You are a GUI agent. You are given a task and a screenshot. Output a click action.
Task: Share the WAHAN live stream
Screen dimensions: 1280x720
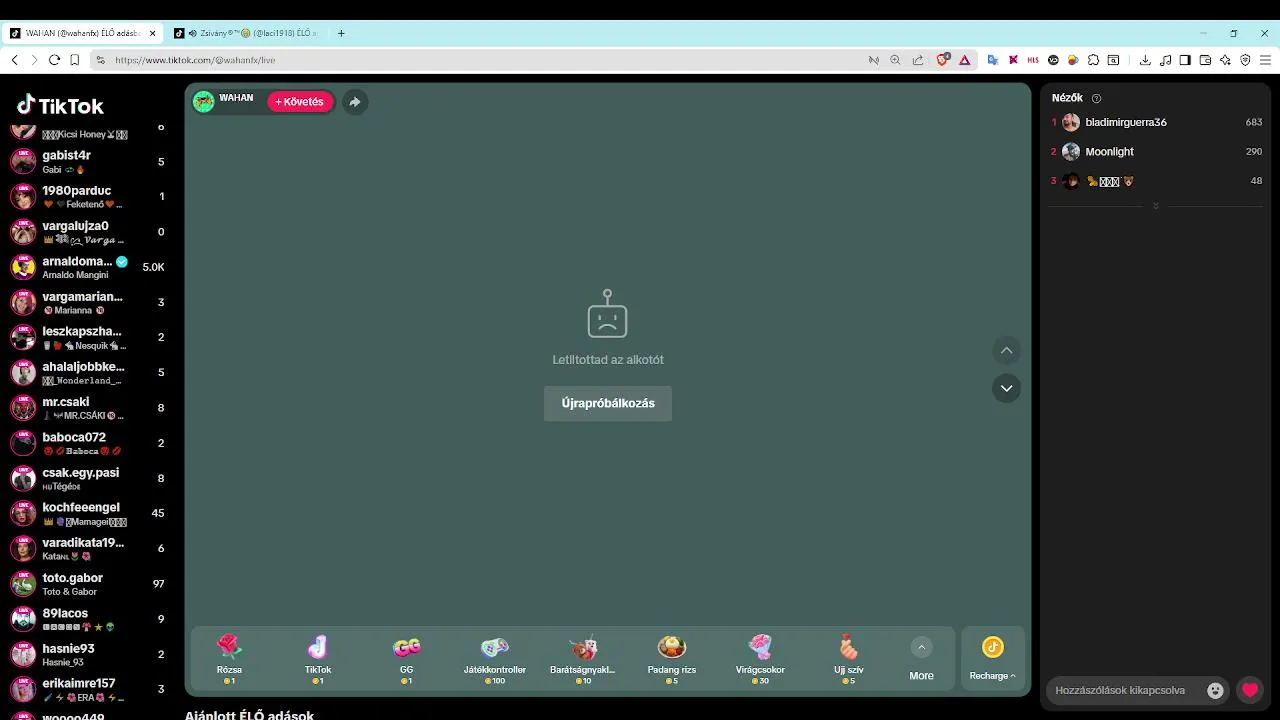pos(354,101)
